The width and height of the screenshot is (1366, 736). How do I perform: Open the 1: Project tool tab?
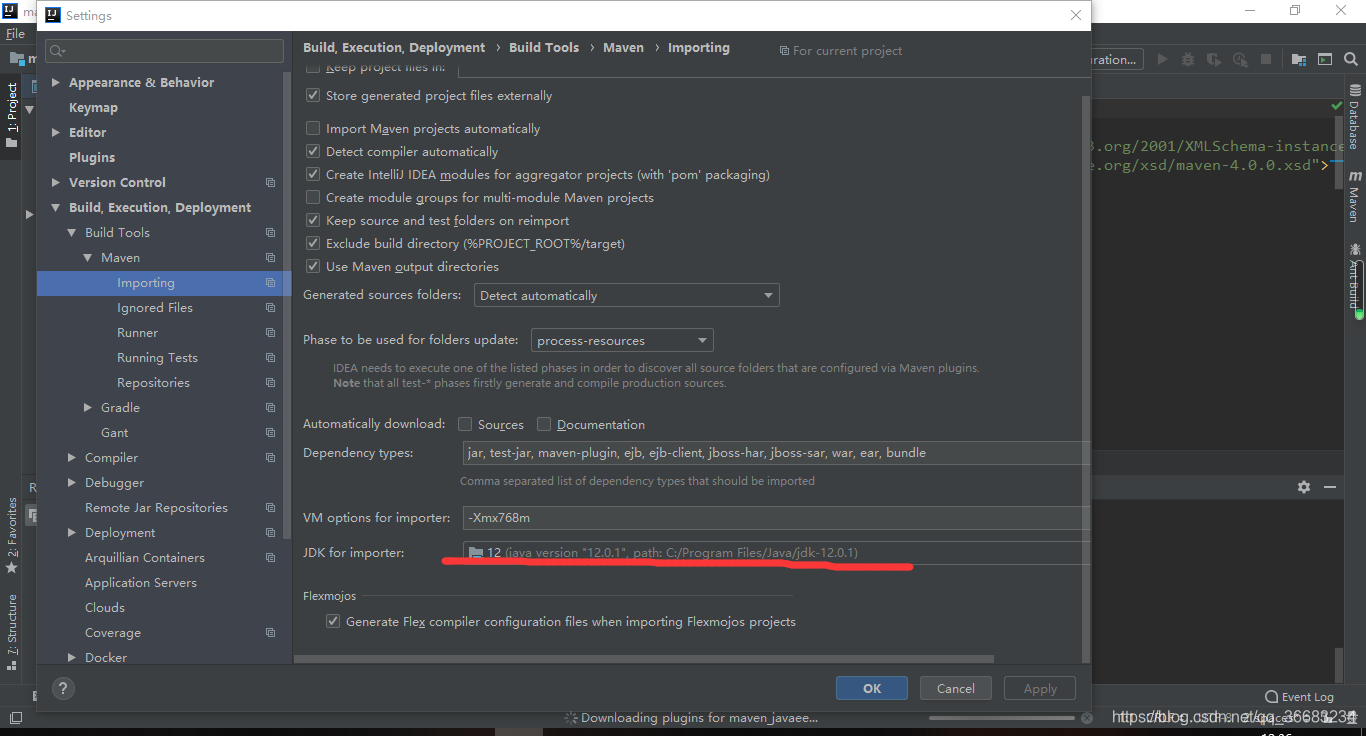(12, 116)
